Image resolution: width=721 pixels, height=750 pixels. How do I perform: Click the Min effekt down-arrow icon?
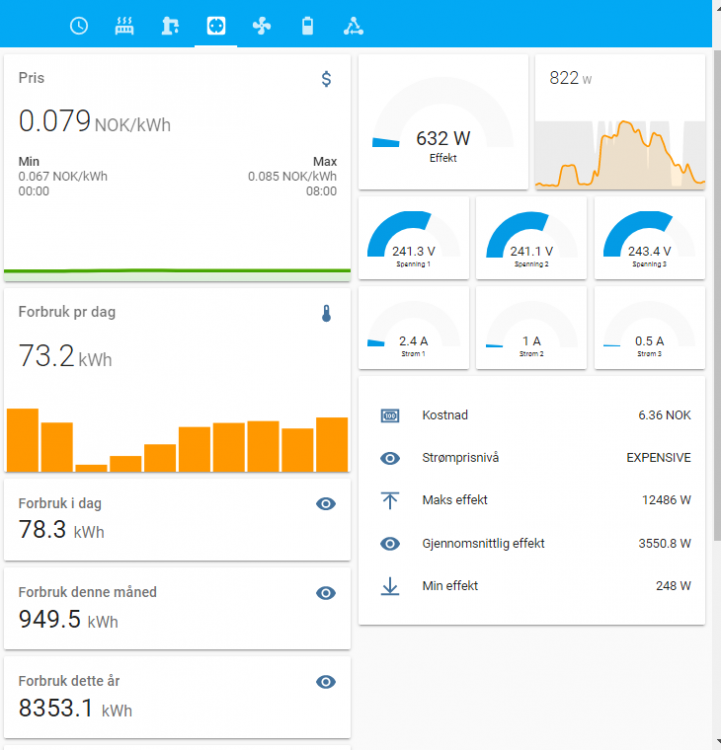[390, 586]
